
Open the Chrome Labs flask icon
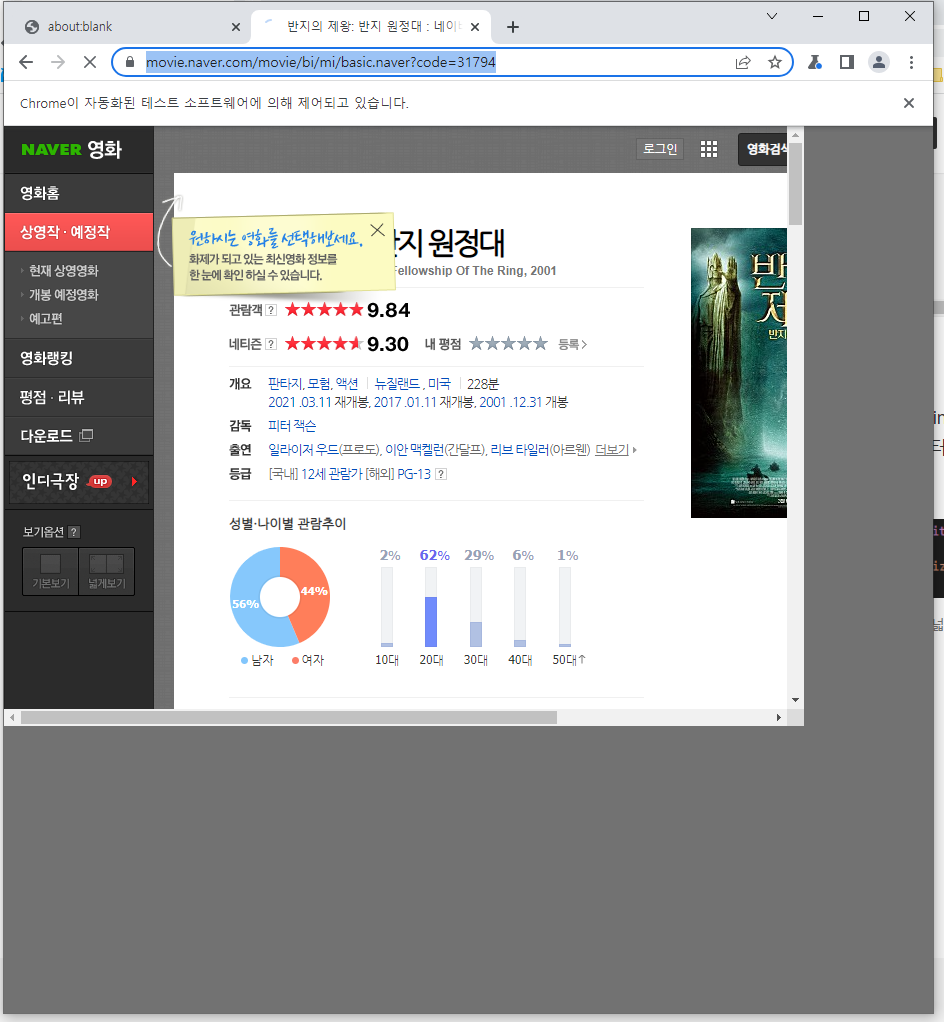(814, 62)
